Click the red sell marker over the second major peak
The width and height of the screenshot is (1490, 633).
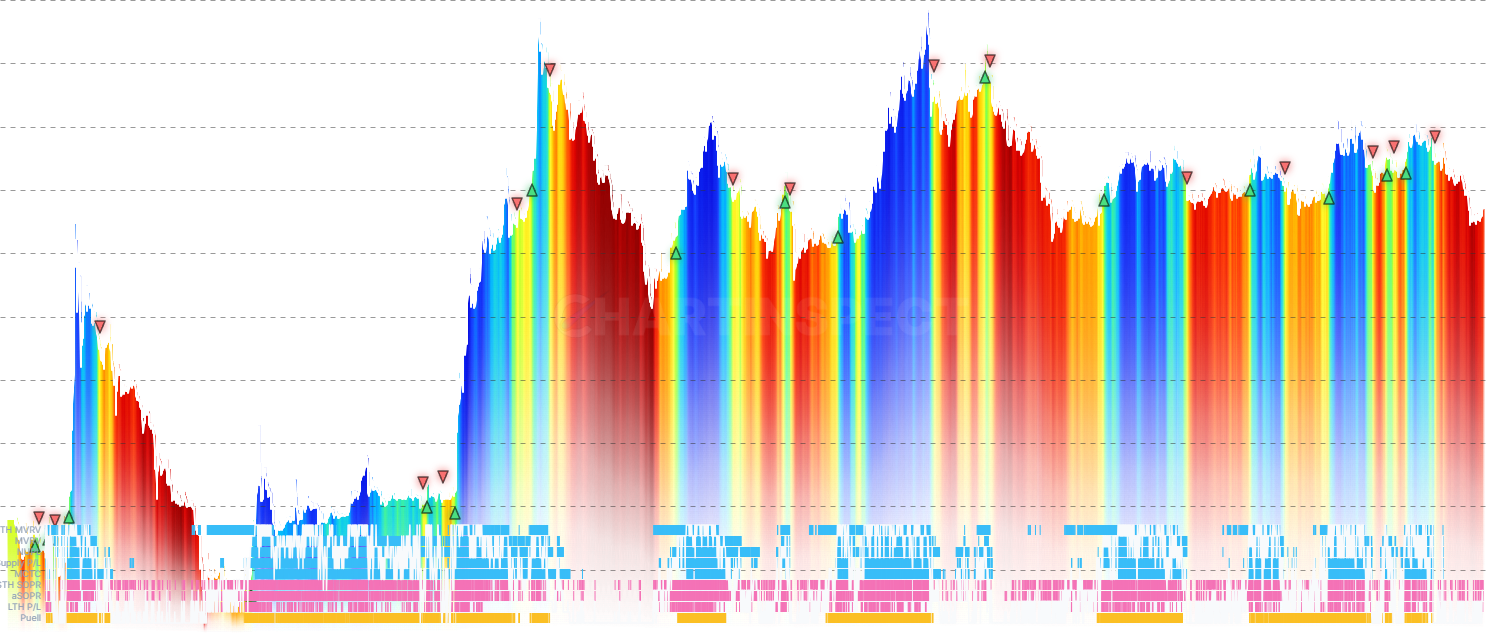tap(553, 68)
